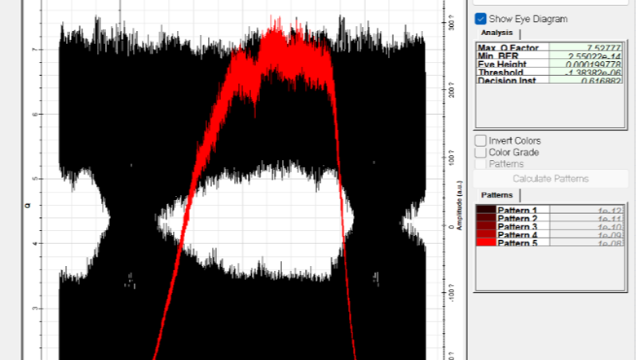
Task: Select the Eye Height row label
Action: point(513,64)
